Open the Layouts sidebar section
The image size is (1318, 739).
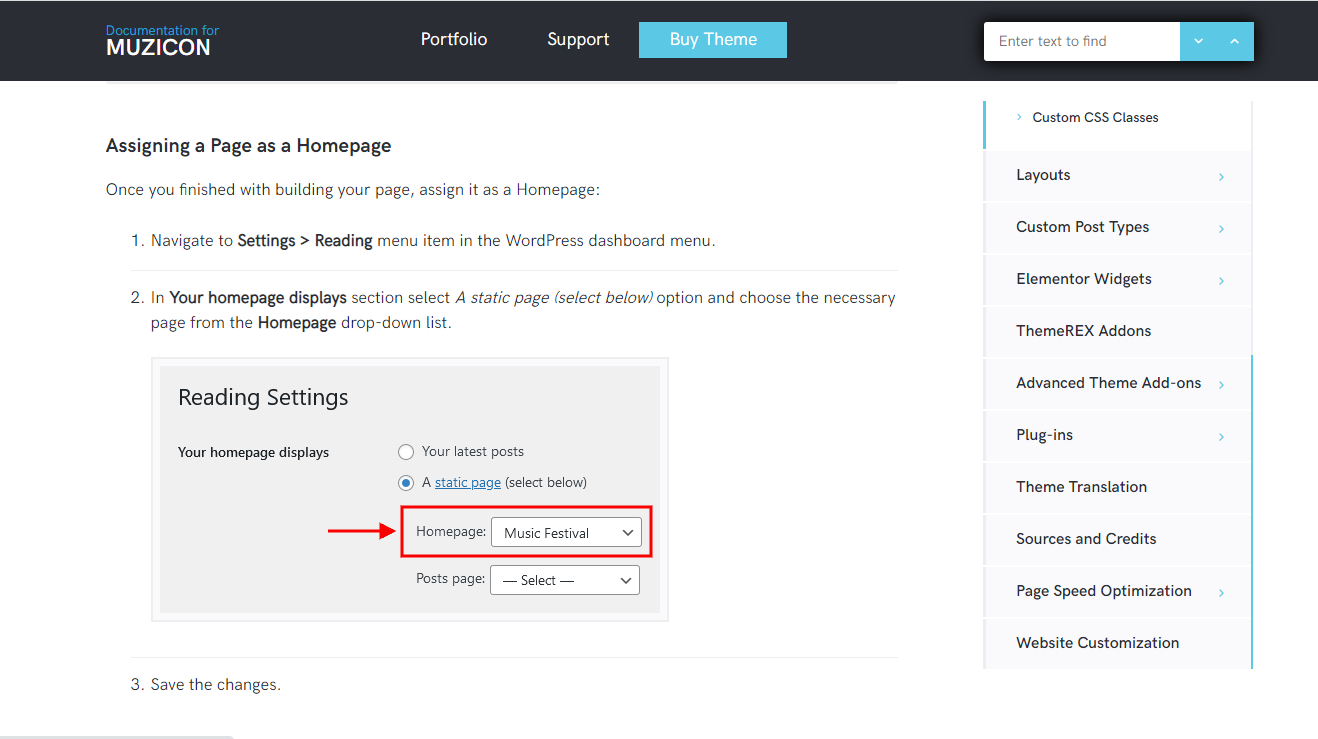point(1043,175)
